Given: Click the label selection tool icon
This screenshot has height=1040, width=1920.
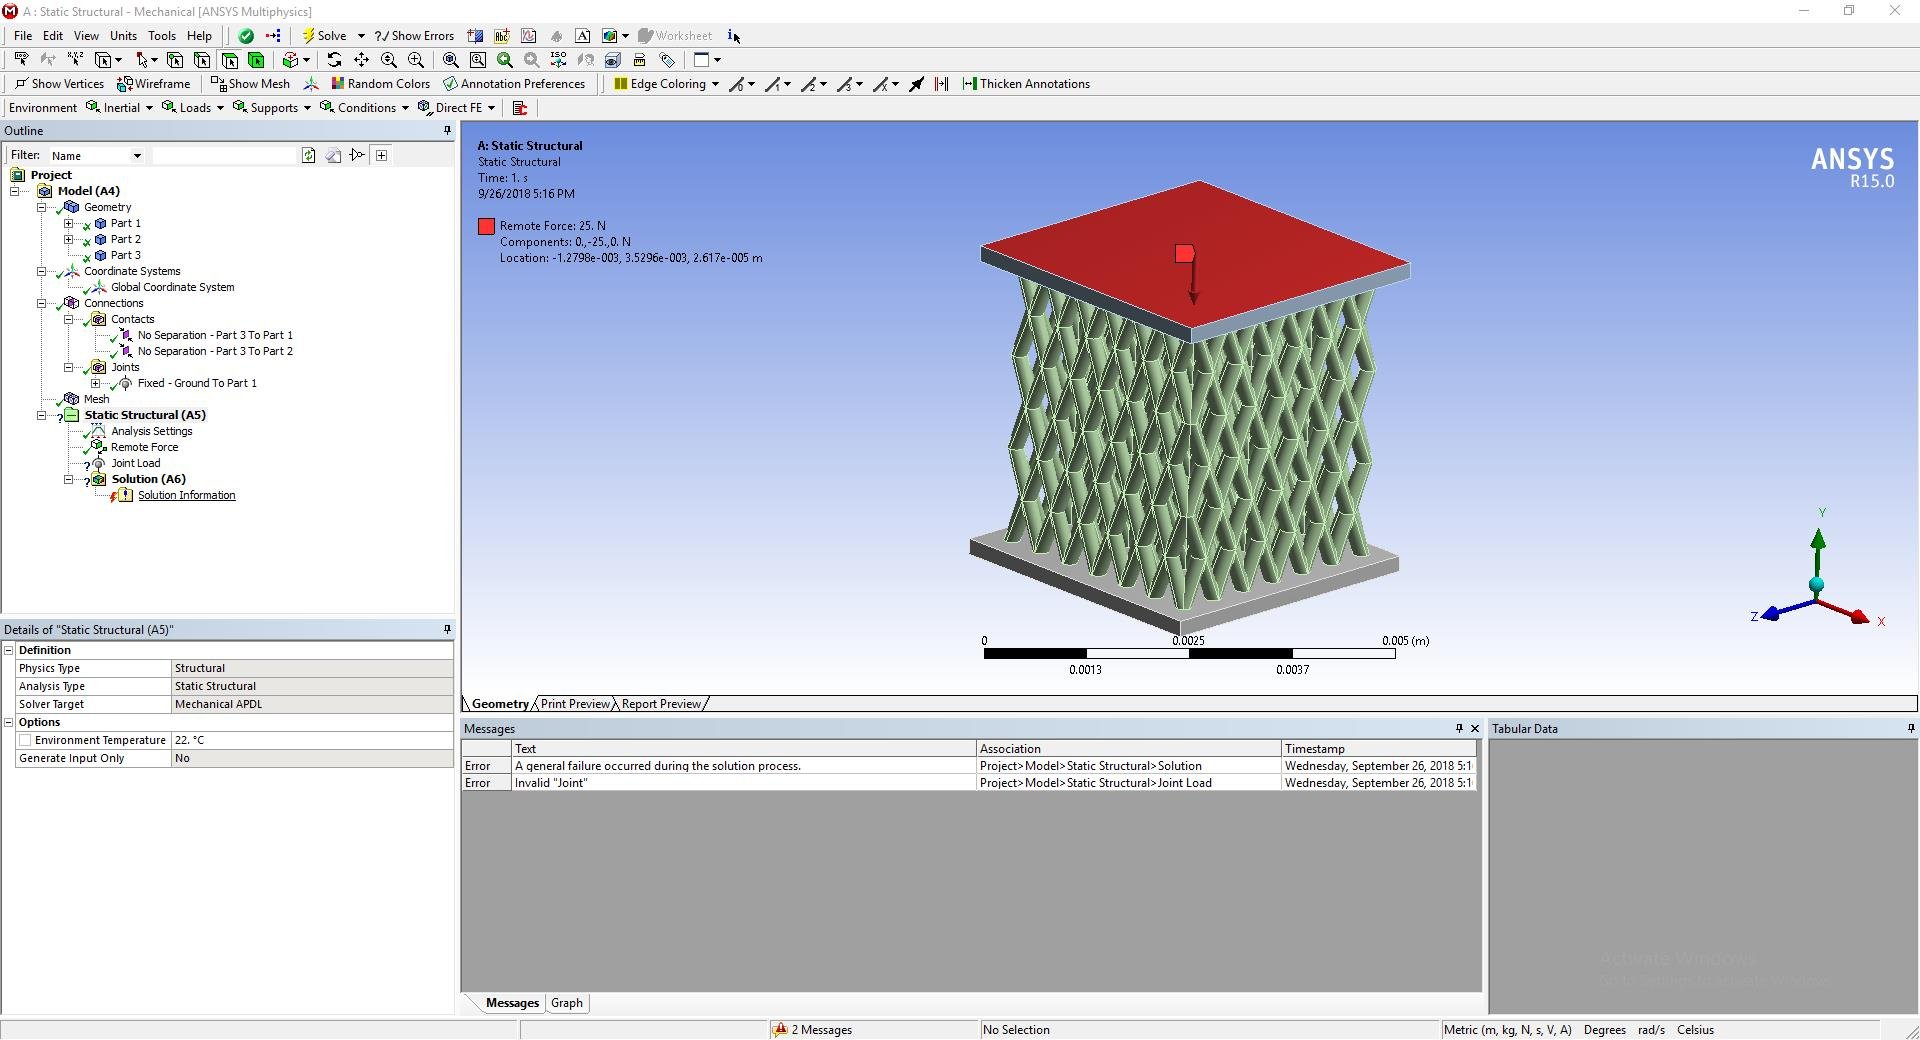Looking at the screenshot, I should (x=21, y=60).
